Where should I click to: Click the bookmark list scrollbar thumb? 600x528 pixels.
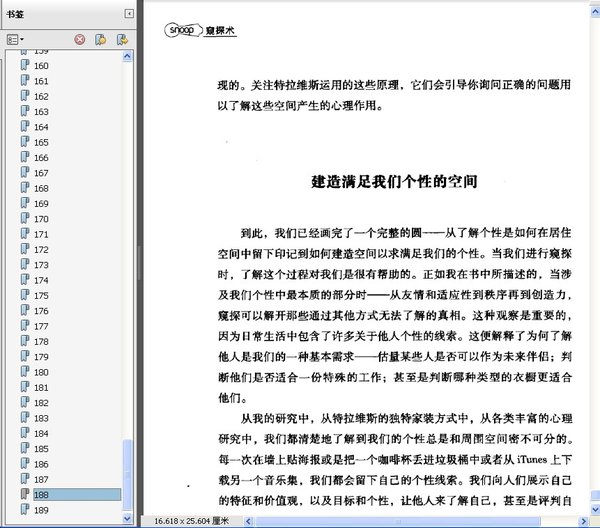point(127,474)
